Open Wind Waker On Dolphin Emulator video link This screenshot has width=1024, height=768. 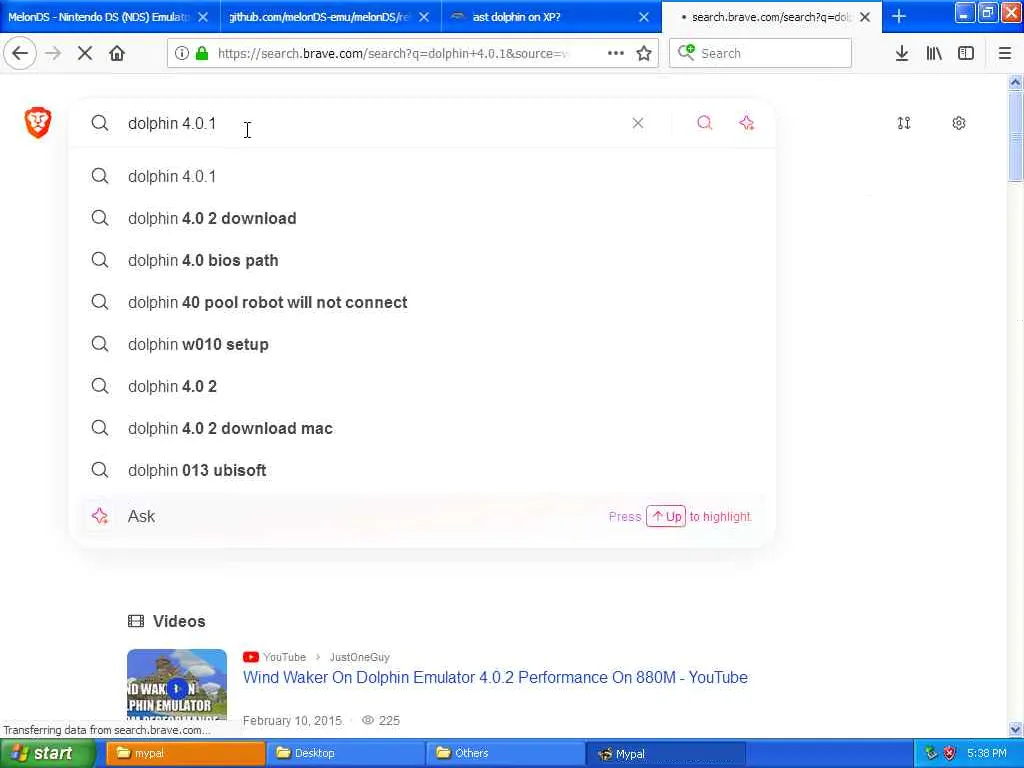point(495,677)
